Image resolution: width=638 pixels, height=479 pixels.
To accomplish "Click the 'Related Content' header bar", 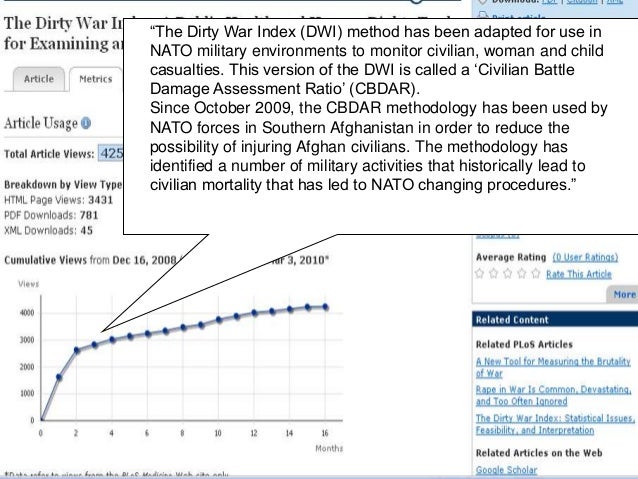I will pos(555,319).
